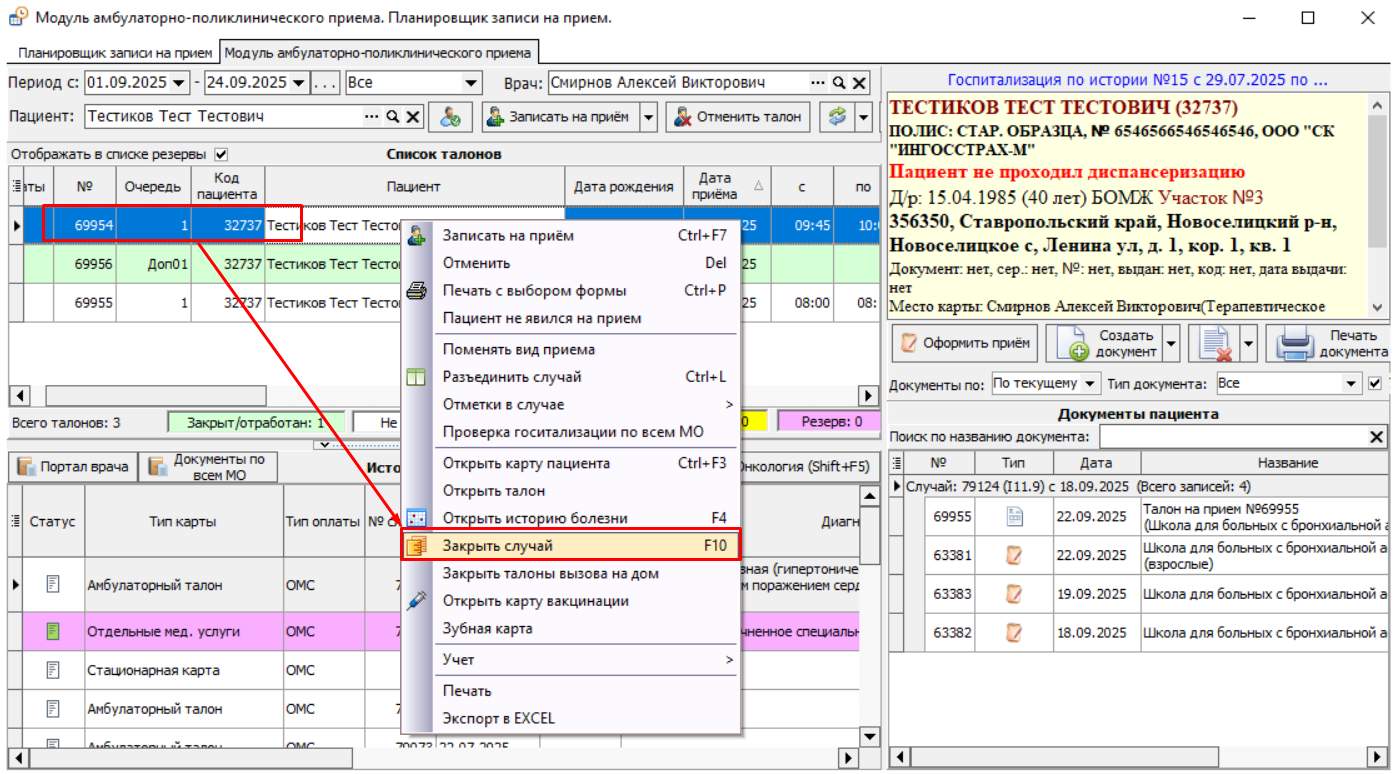Click the Создать документ button

coord(1104,344)
